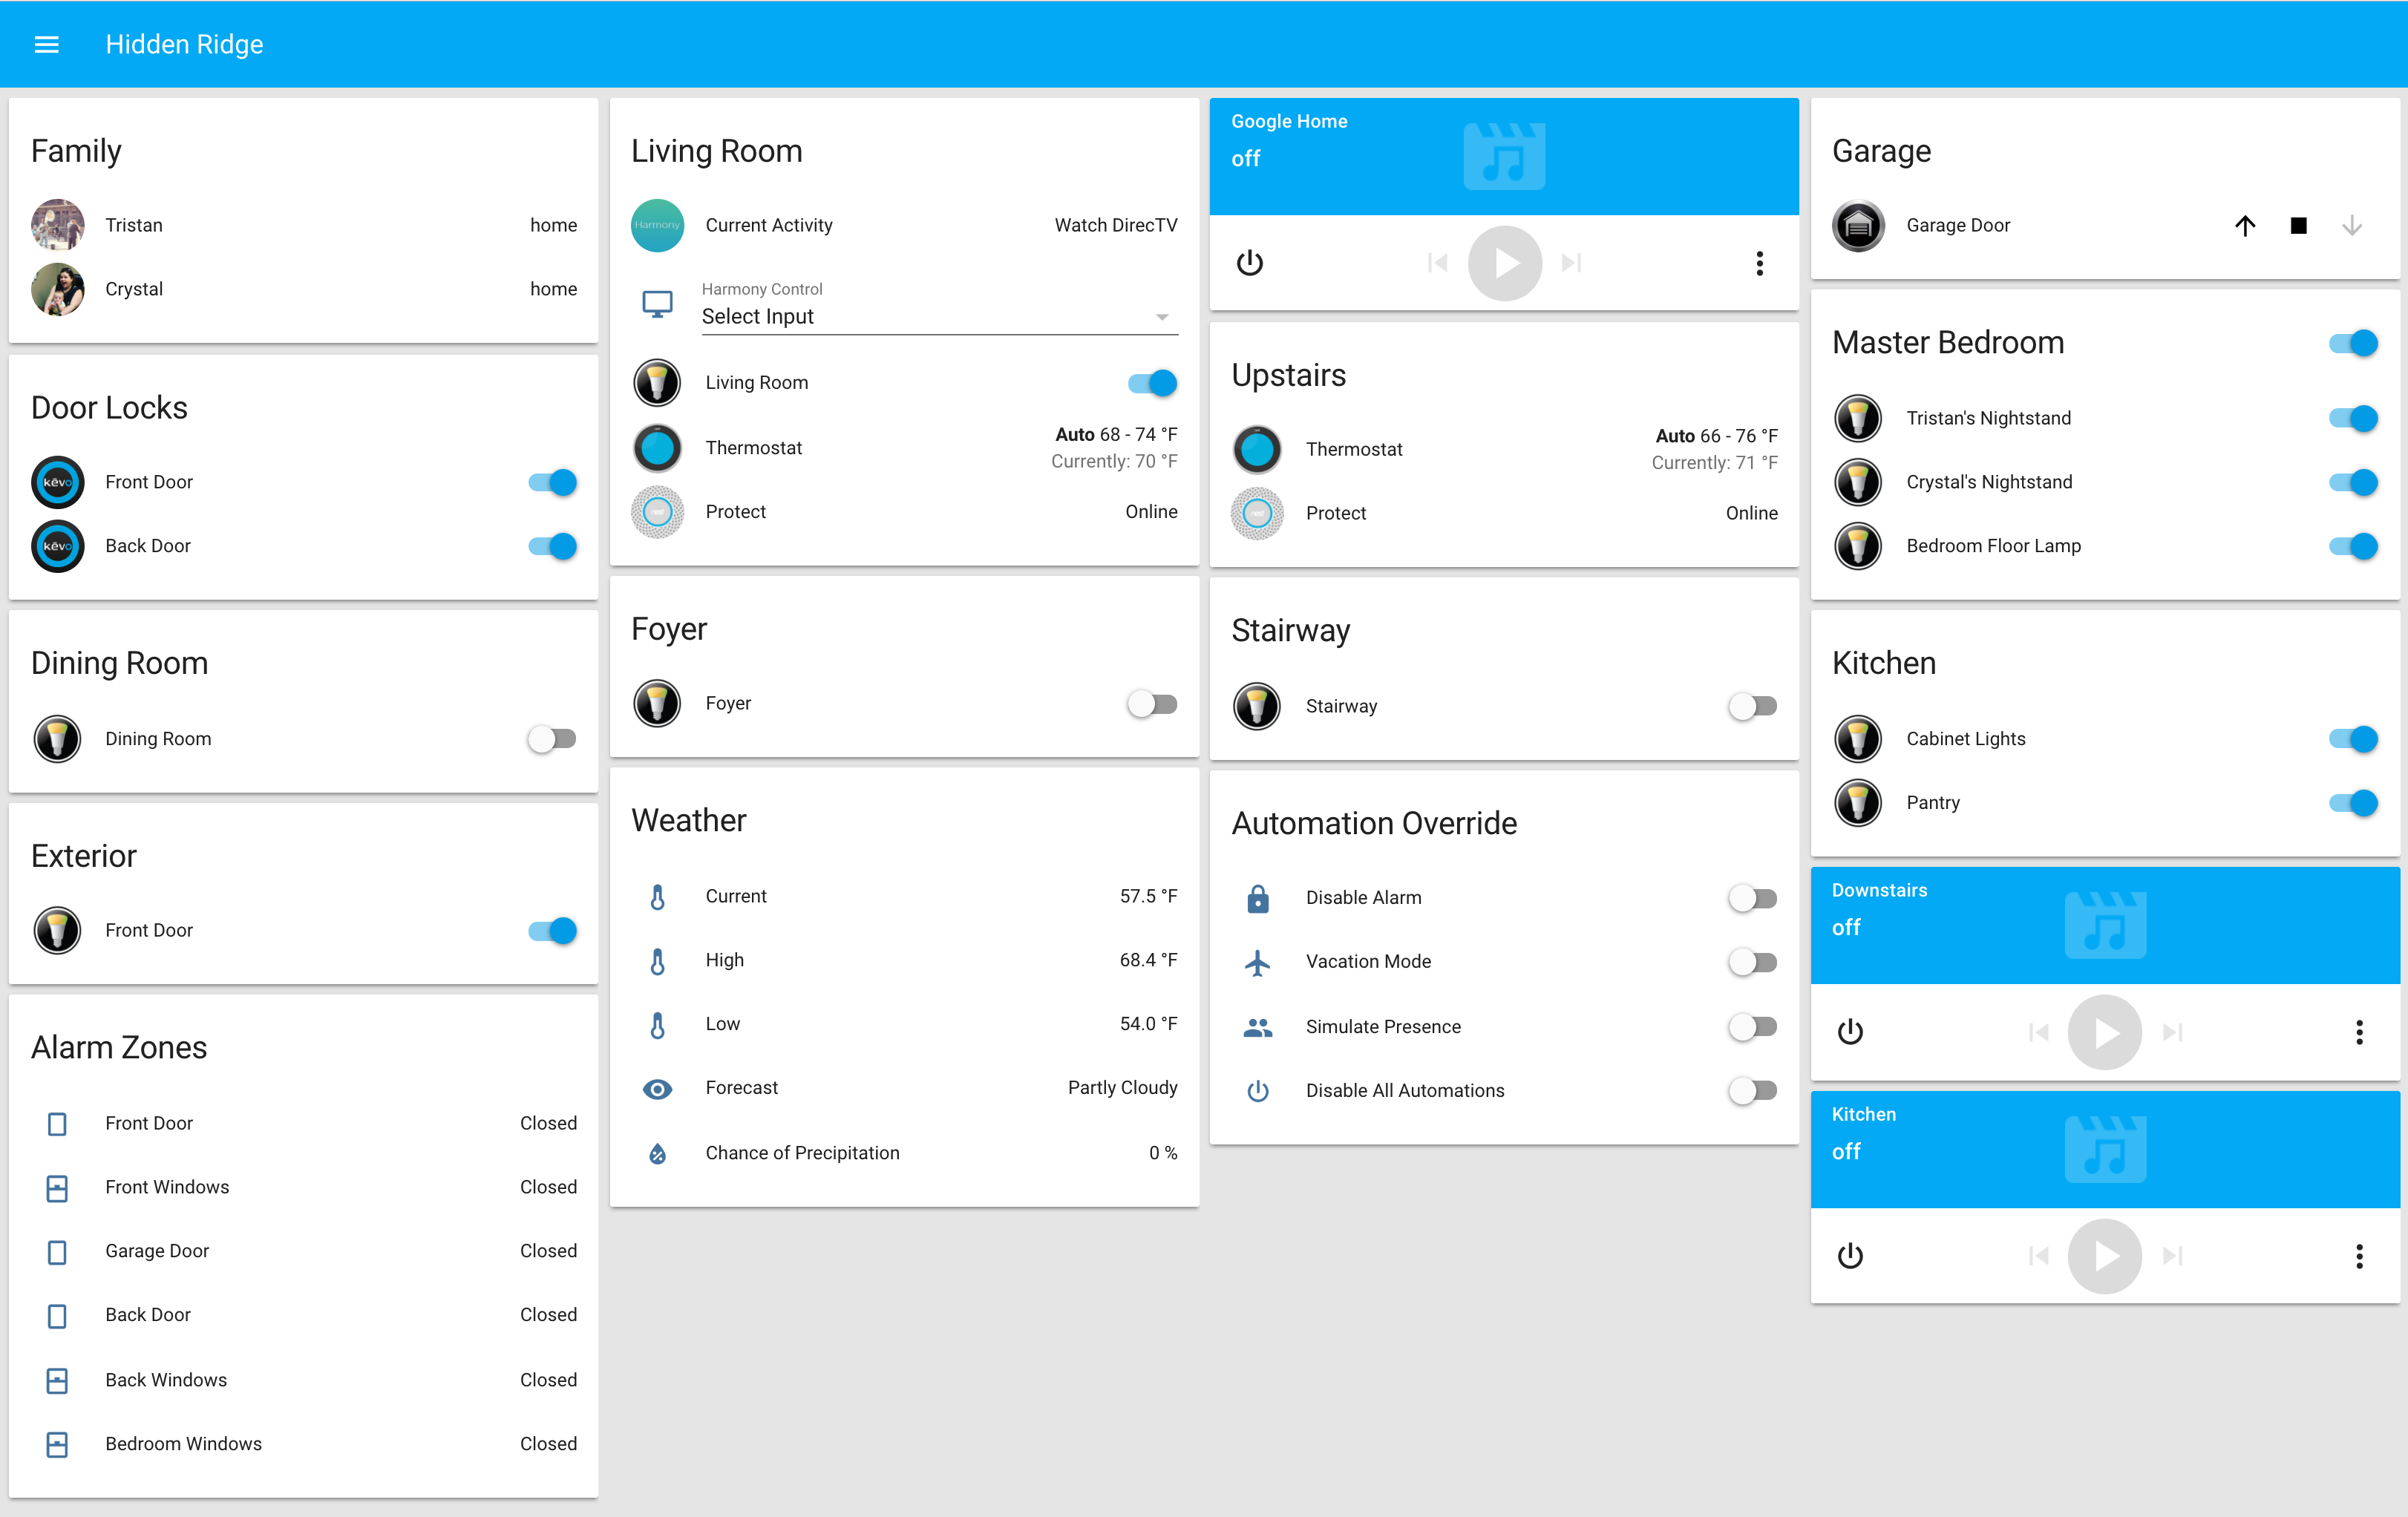This screenshot has width=2408, height=1517.
Task: Toggle the Dining Room light switch
Action: pos(552,739)
